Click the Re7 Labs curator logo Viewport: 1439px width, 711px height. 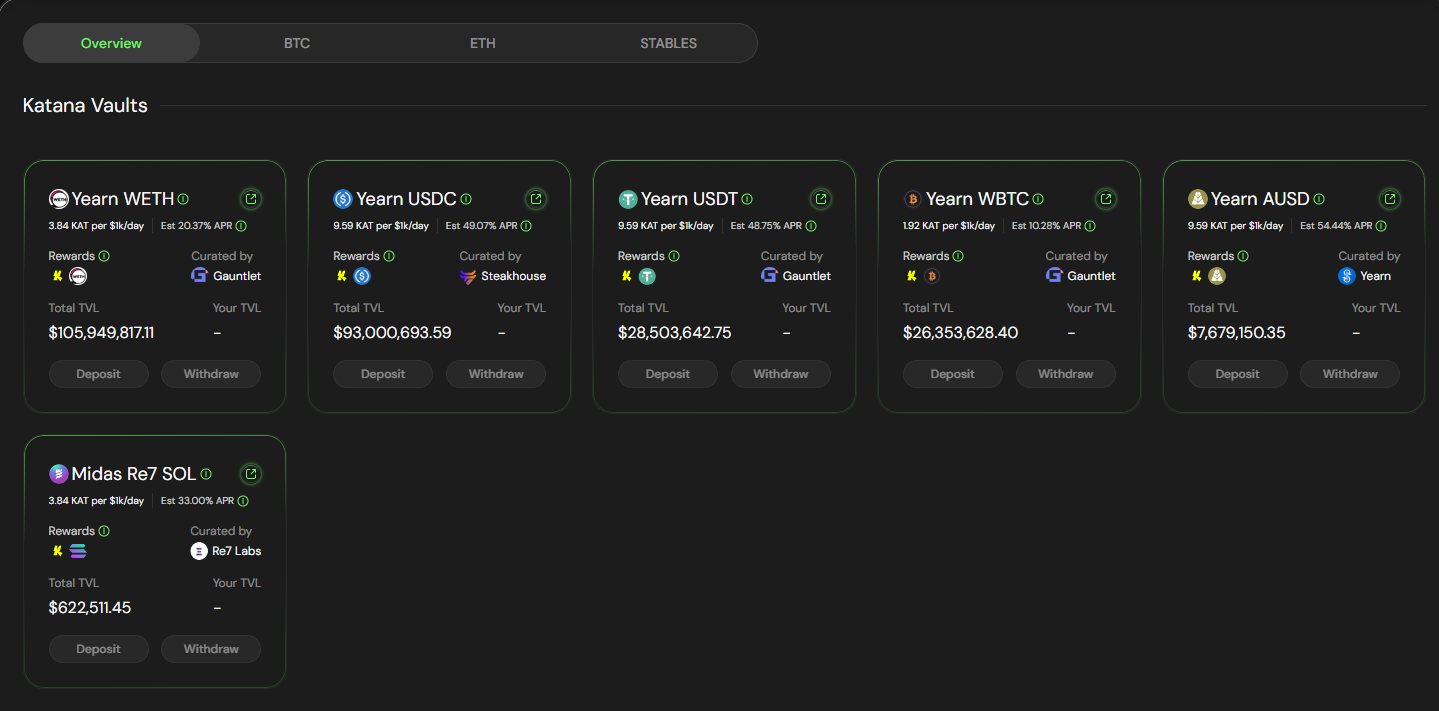pos(199,551)
